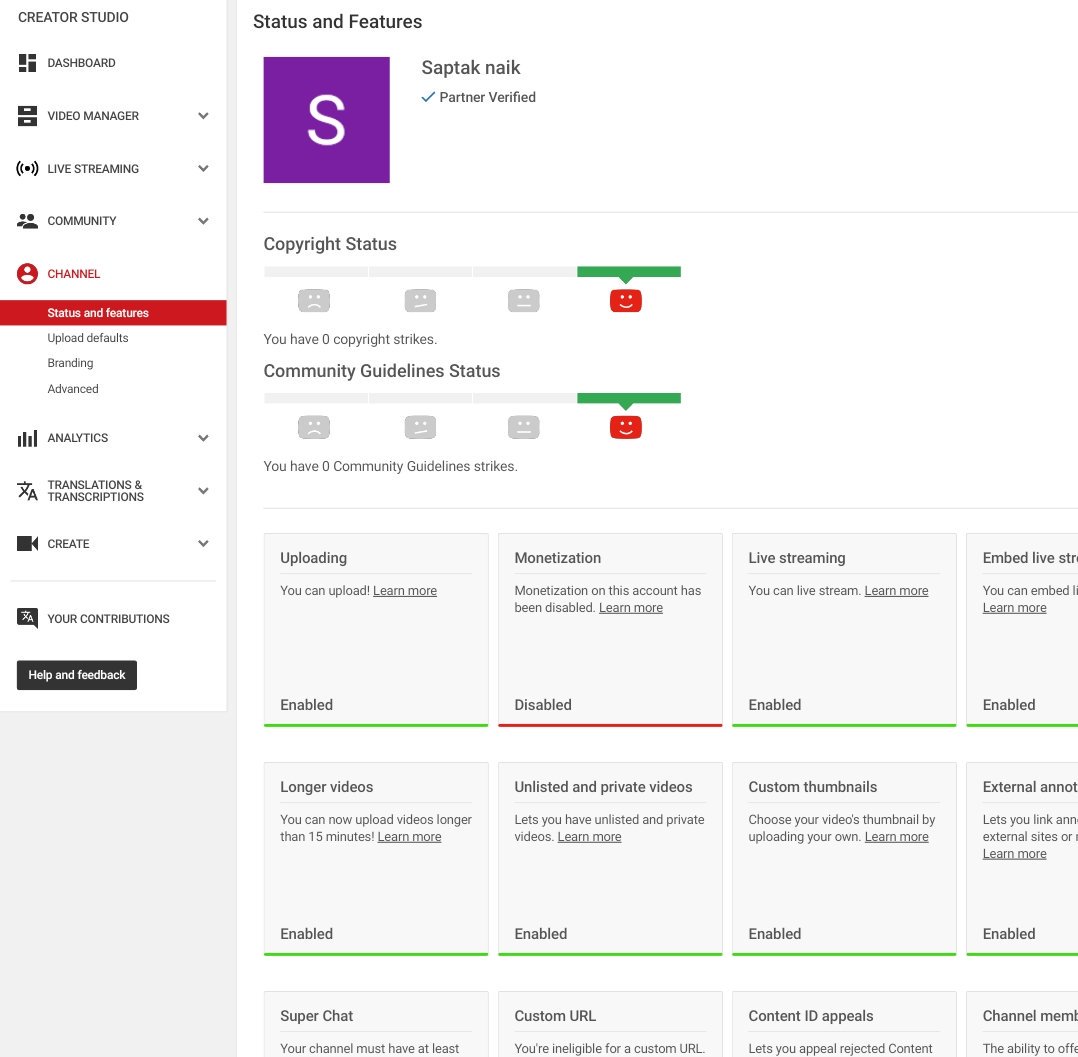
Task: Expand the Analytics section chevron
Action: click(204, 438)
